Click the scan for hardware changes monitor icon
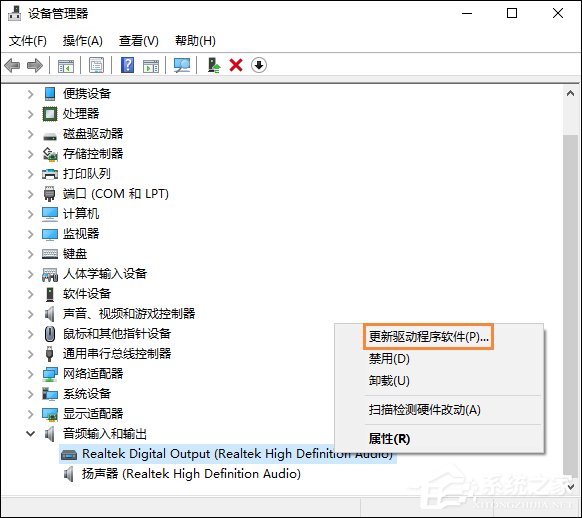 [x=182, y=66]
